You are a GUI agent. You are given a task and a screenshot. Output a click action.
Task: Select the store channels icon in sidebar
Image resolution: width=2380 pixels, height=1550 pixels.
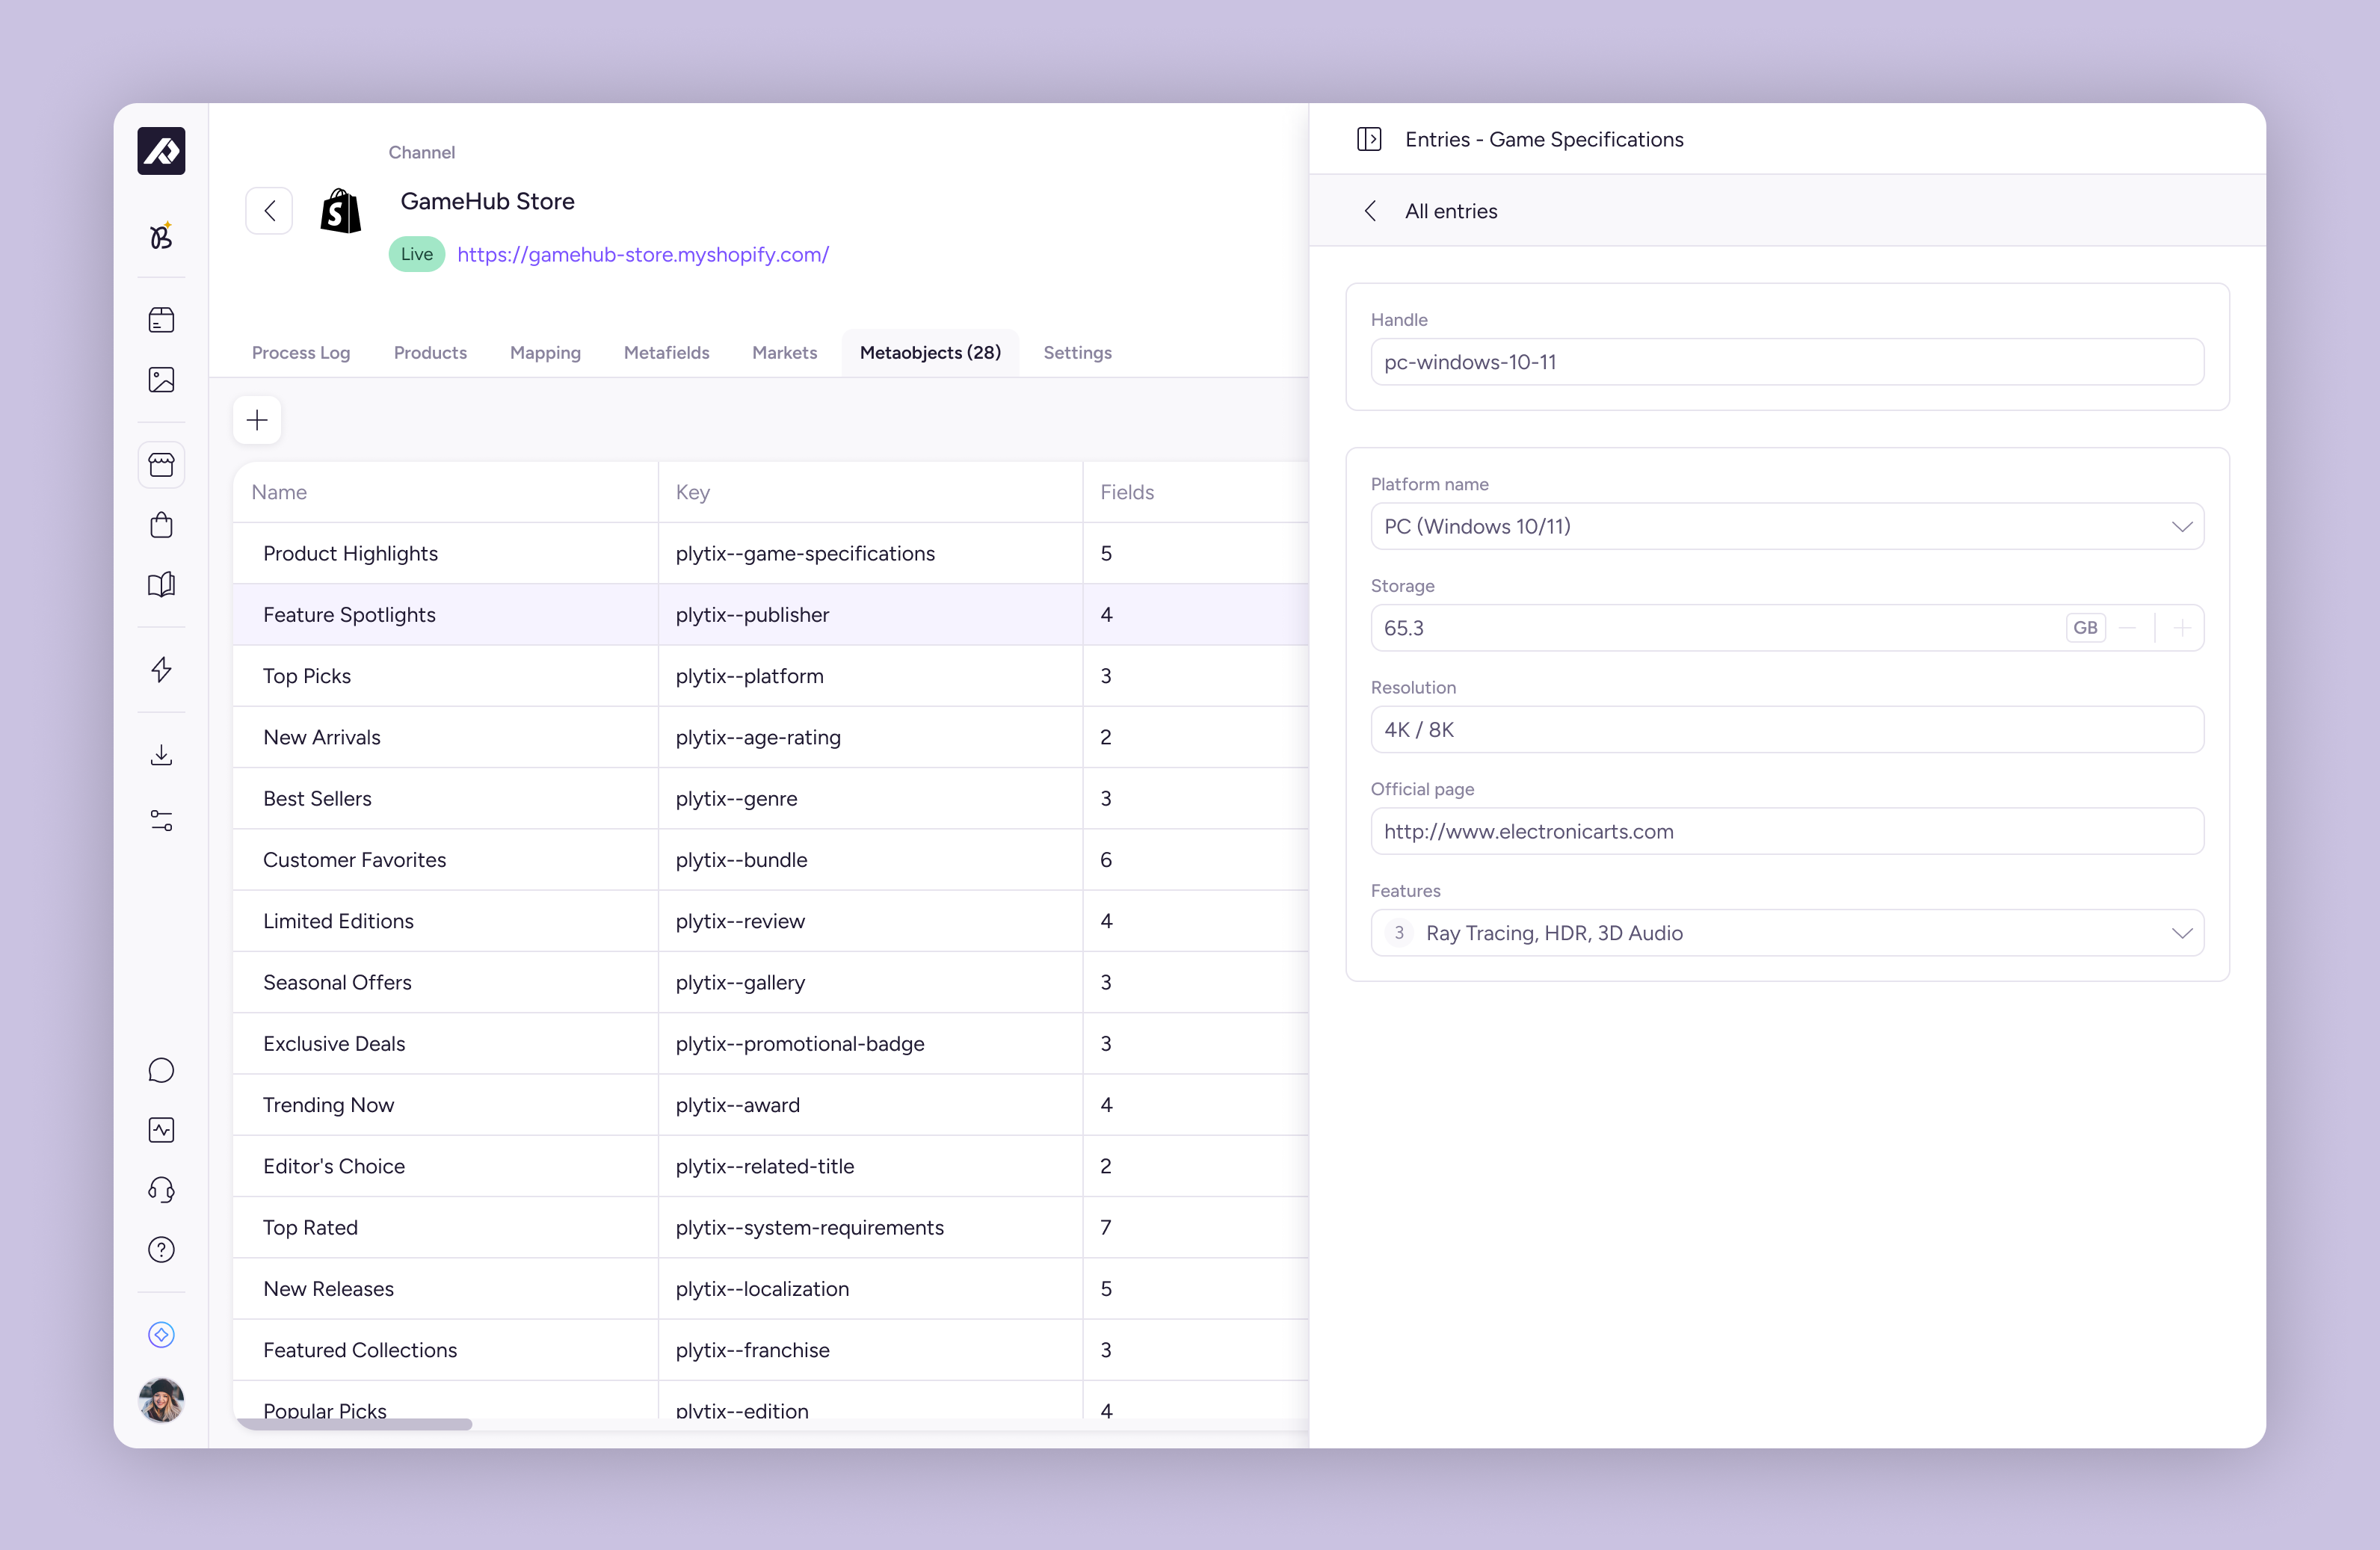coord(161,465)
